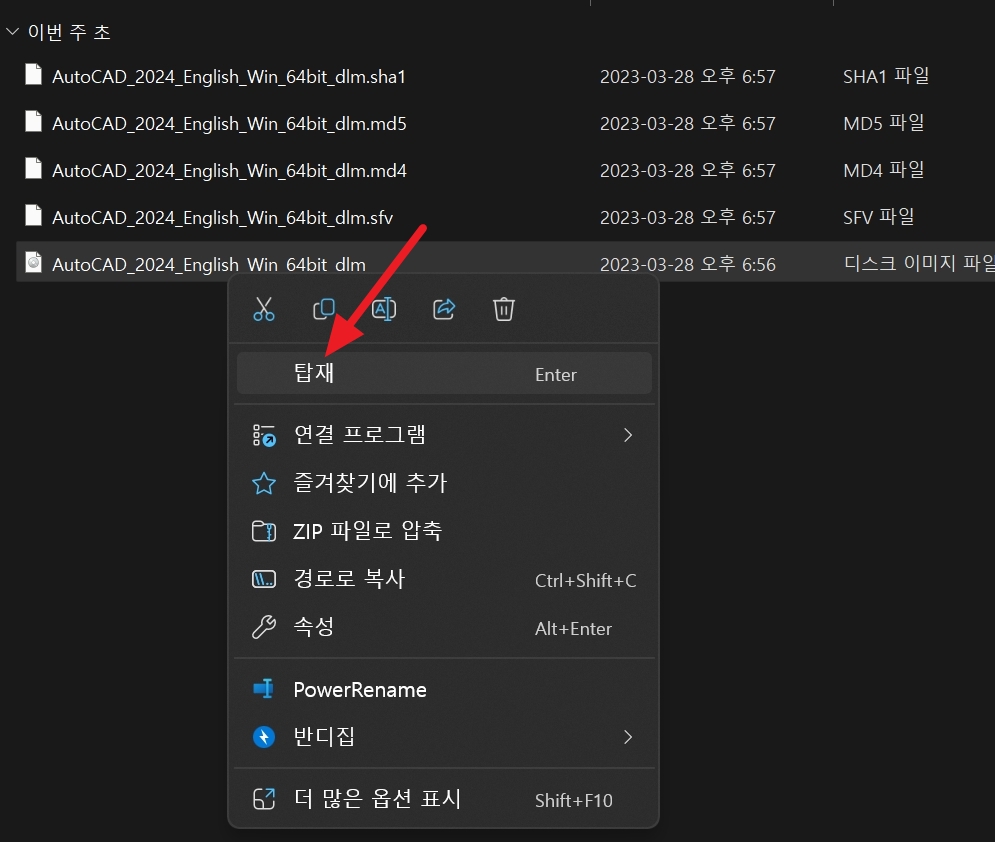This screenshot has height=842, width=995.
Task: Click the wrench icon beside 속성
Action: click(264, 627)
